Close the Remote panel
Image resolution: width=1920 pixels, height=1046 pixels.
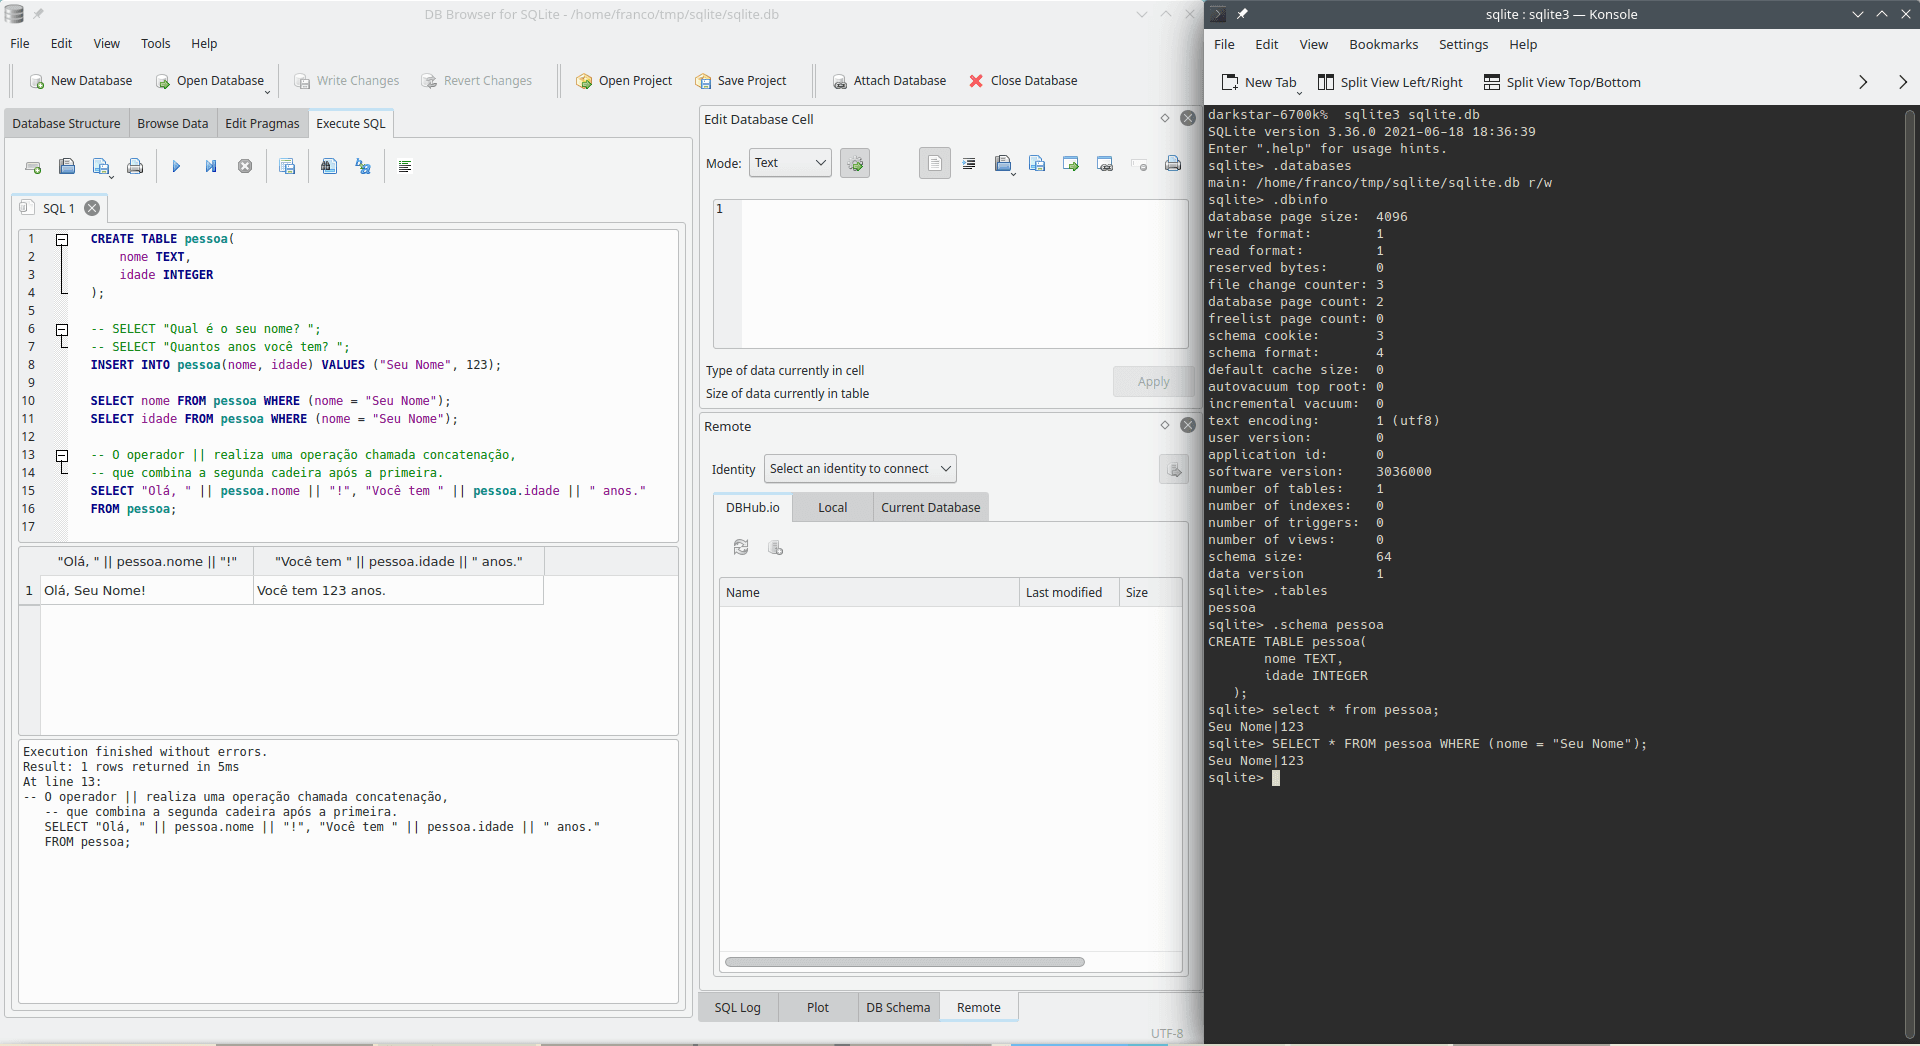[x=1188, y=425]
